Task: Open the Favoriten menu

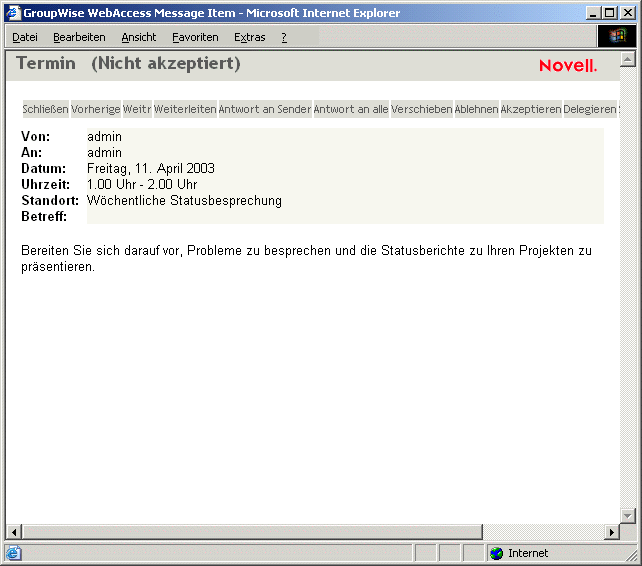Action: (195, 37)
